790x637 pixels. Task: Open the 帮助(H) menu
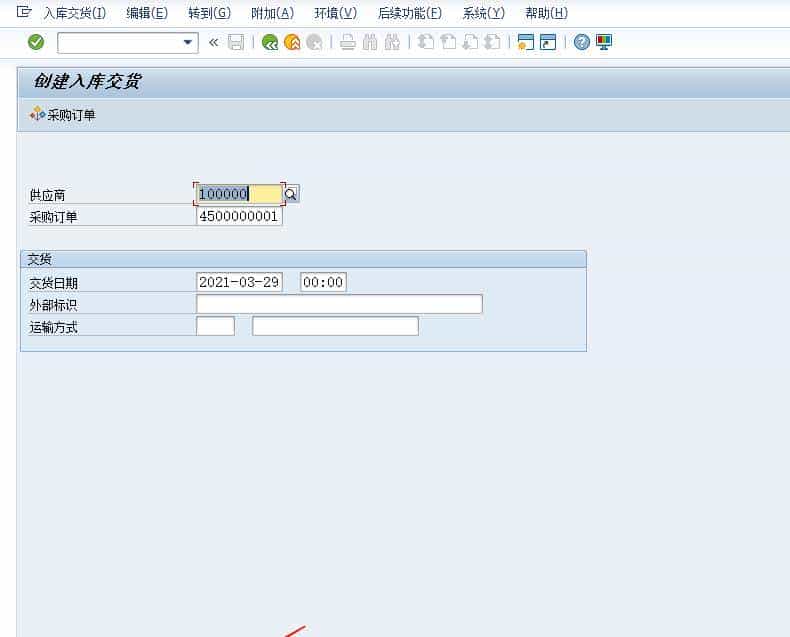(x=547, y=13)
